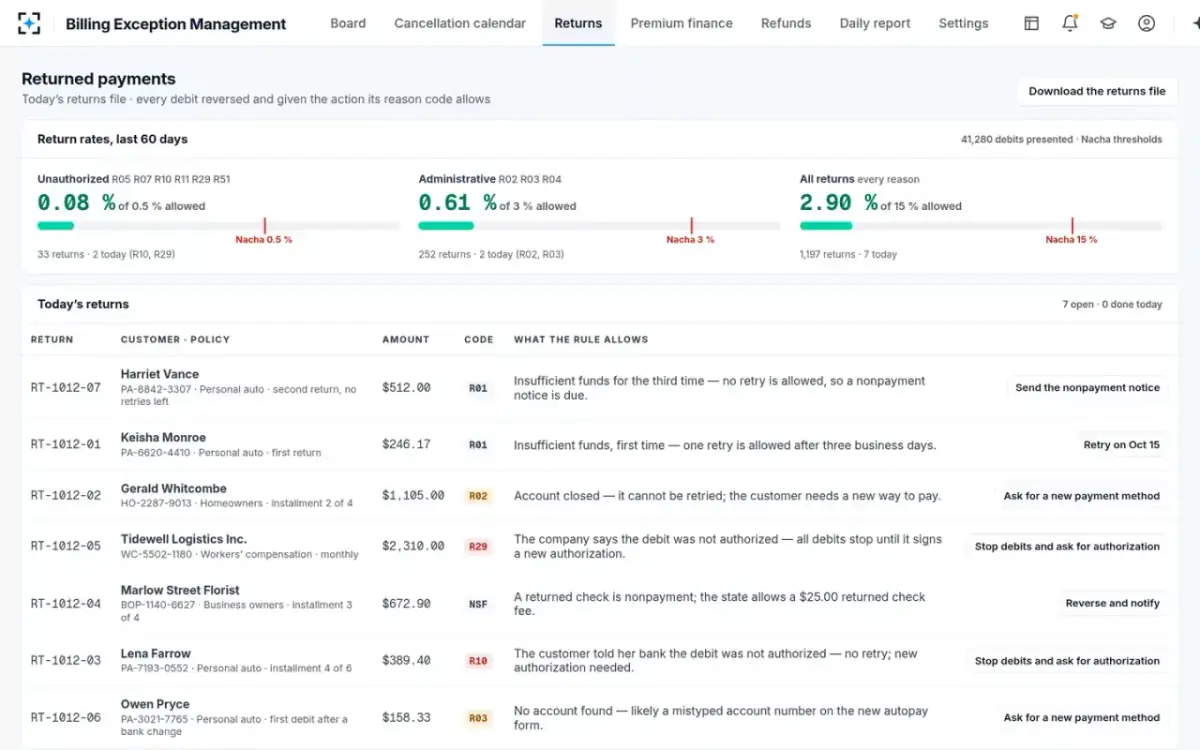Ask Owen Pryce for a new payment method
This screenshot has height=750, width=1200.
coord(1081,718)
